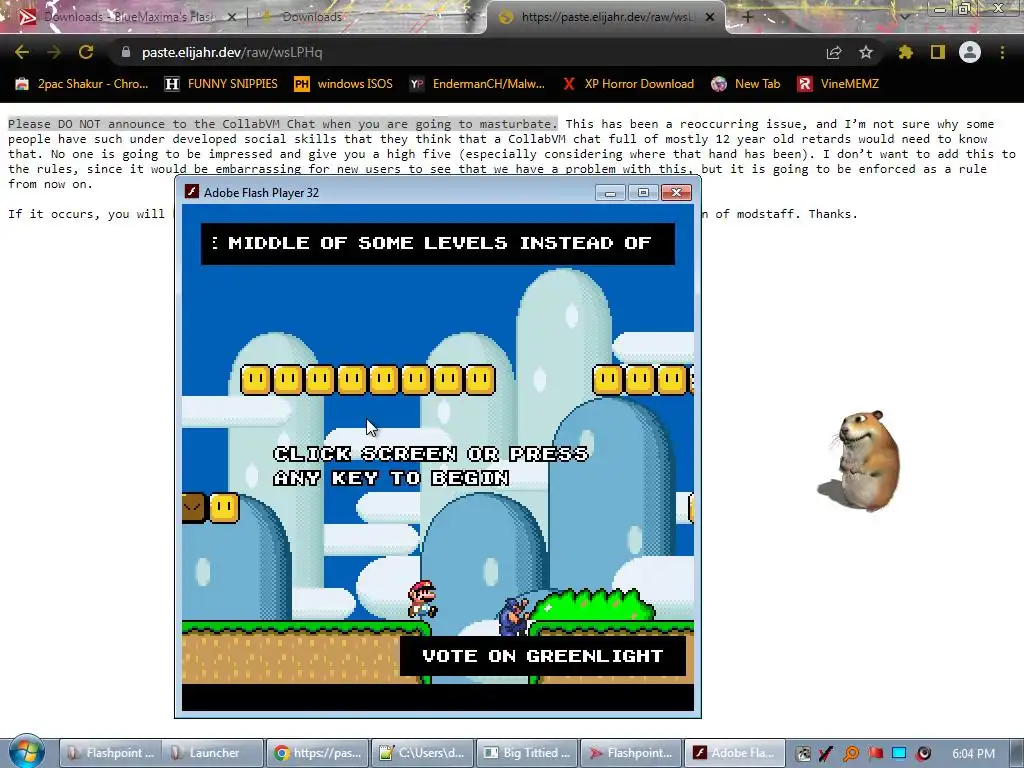Bookmark this page with the star icon
This screenshot has width=1024, height=768.
[866, 52]
